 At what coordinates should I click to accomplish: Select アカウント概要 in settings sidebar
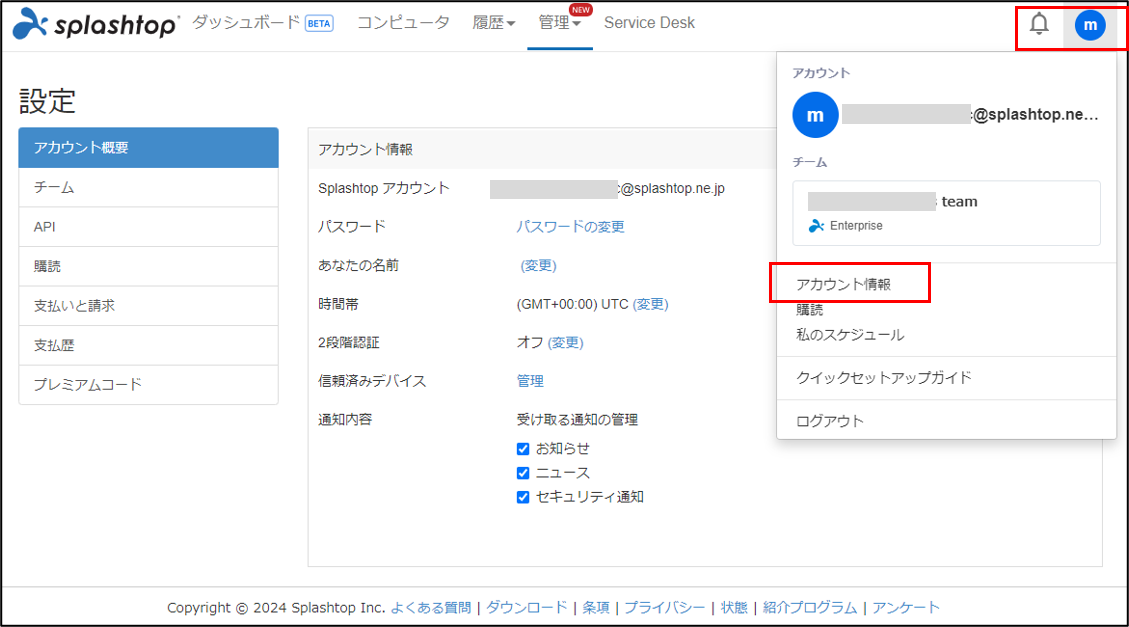click(148, 148)
